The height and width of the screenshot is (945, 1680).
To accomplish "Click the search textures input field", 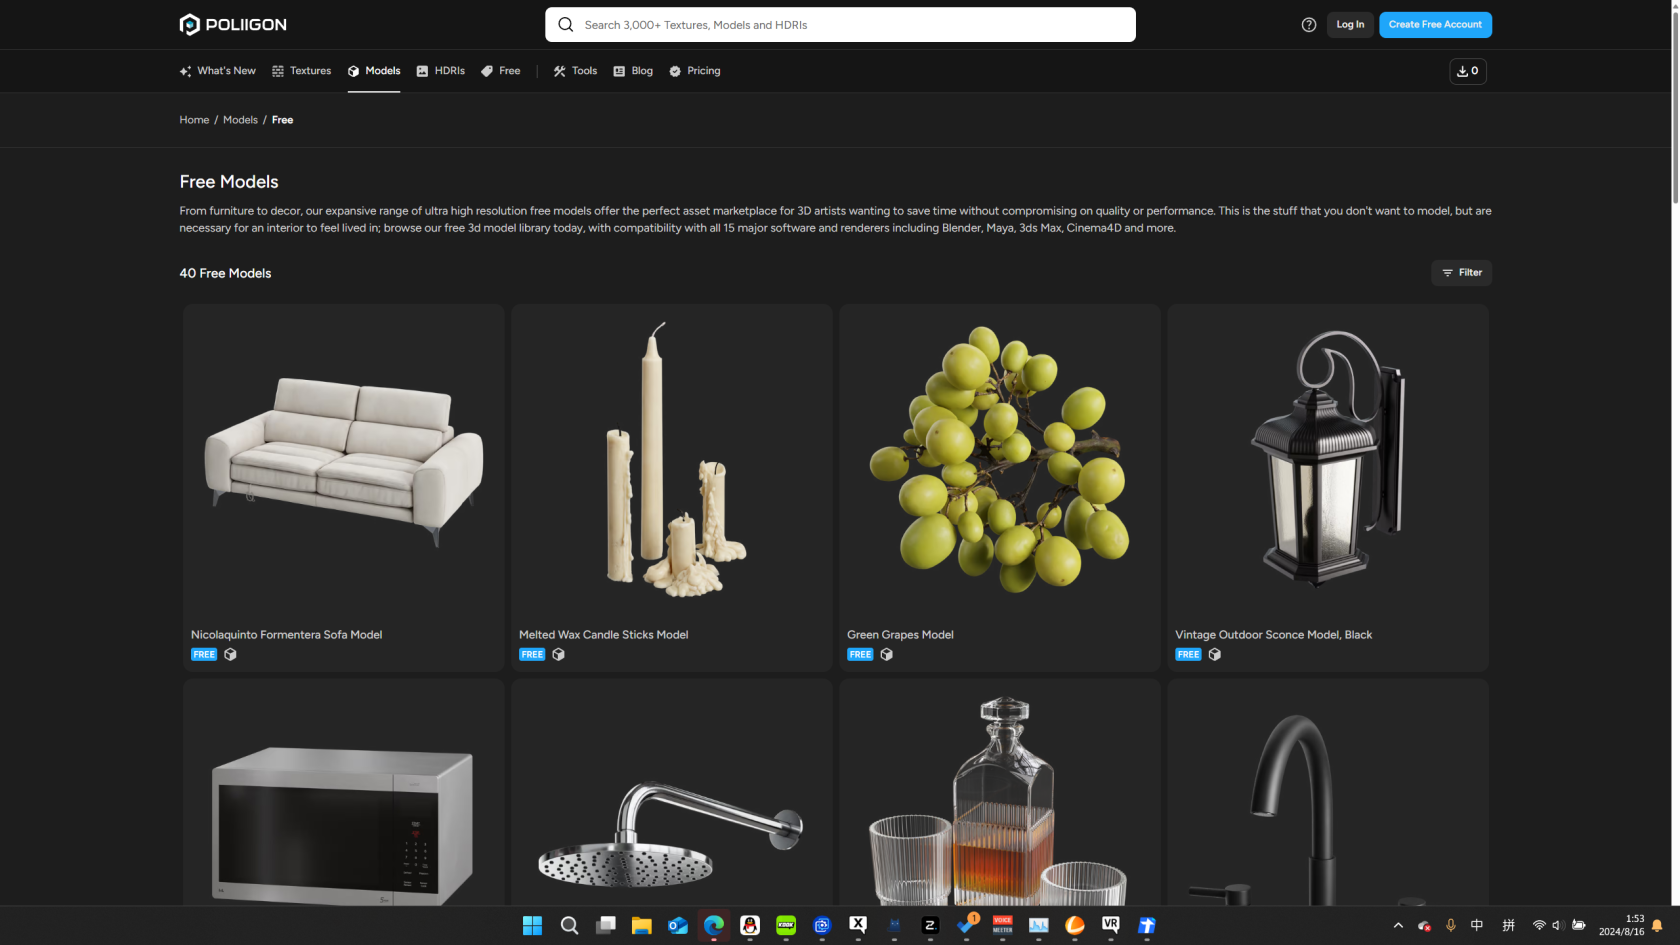I will coord(840,25).
